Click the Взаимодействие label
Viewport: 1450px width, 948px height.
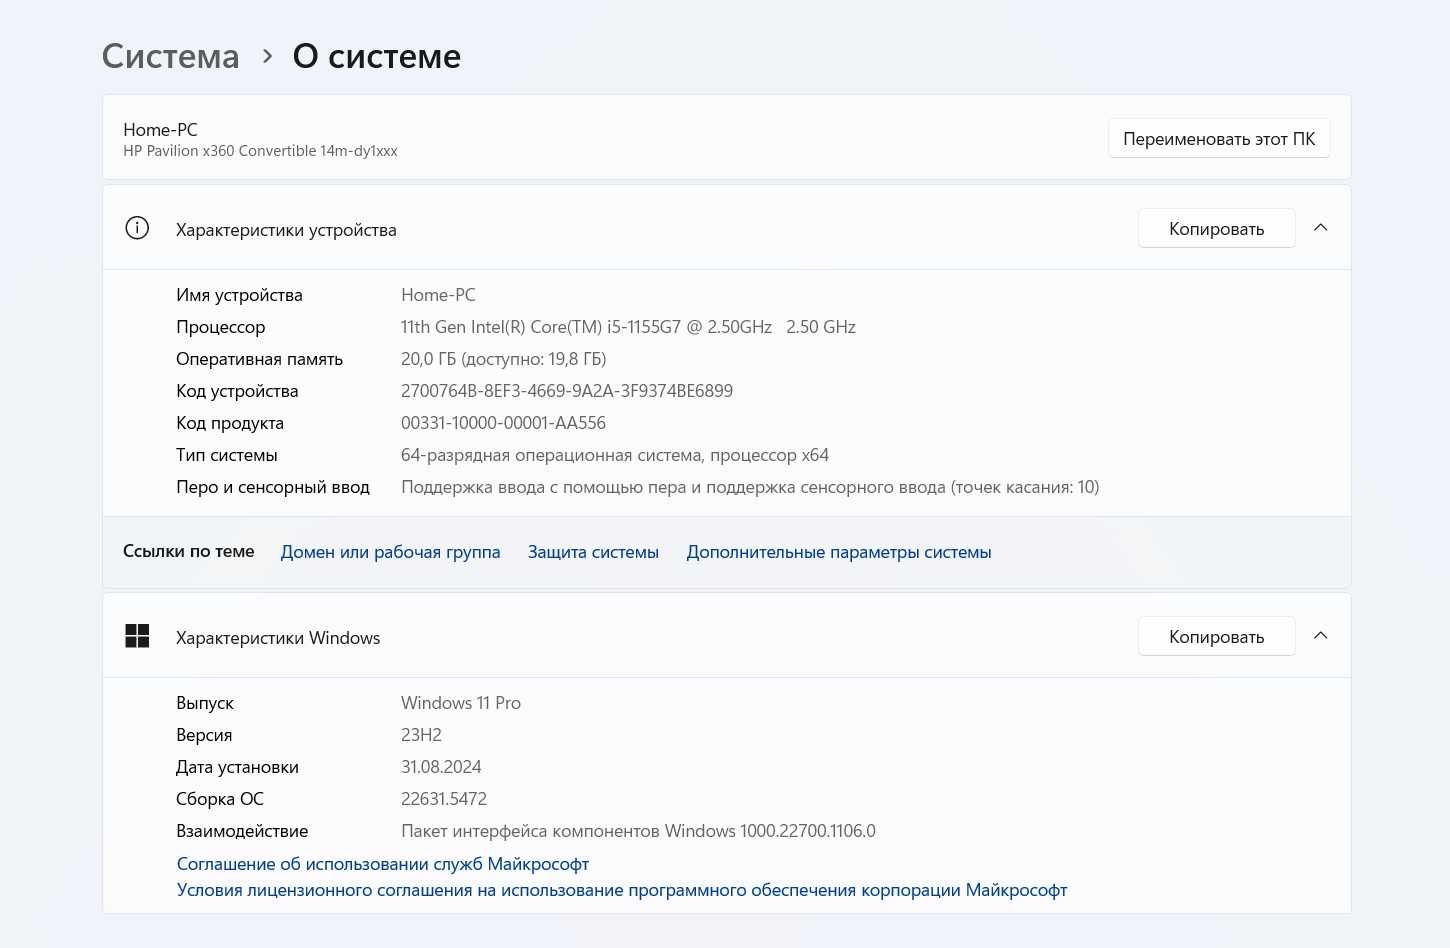coord(242,831)
